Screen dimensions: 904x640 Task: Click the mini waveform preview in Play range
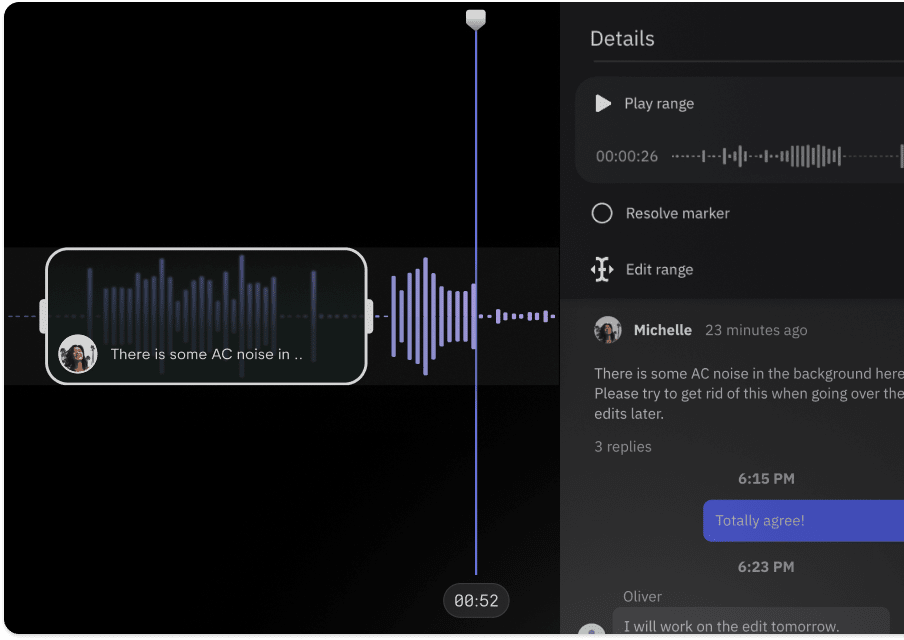pyautogui.click(x=785, y=156)
